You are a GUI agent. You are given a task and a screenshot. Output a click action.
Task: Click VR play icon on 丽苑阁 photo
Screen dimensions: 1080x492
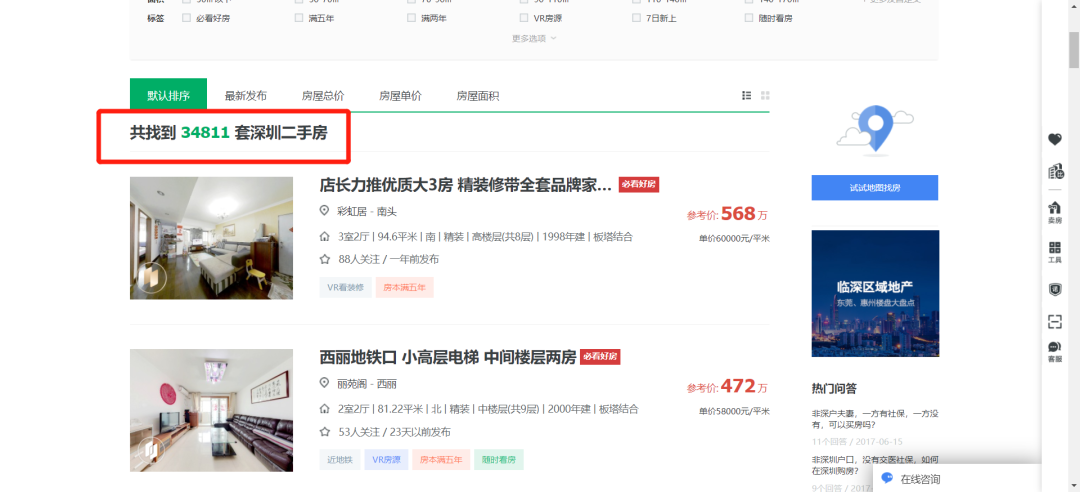point(152,450)
